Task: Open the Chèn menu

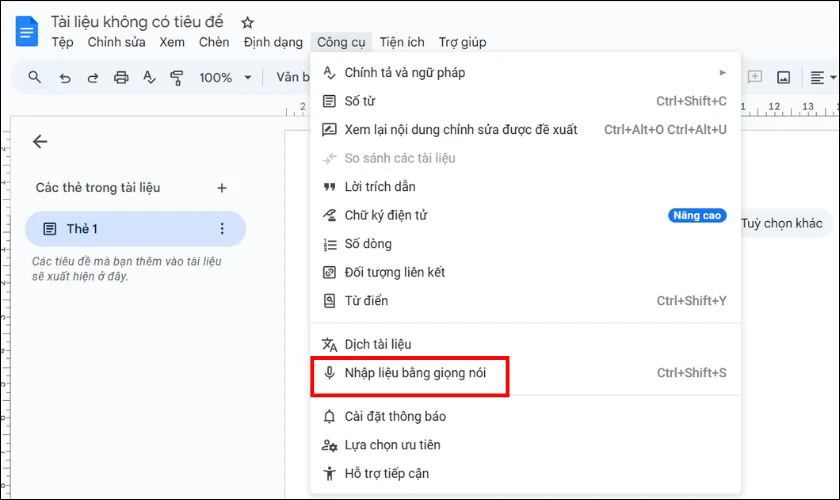Action: [214, 42]
